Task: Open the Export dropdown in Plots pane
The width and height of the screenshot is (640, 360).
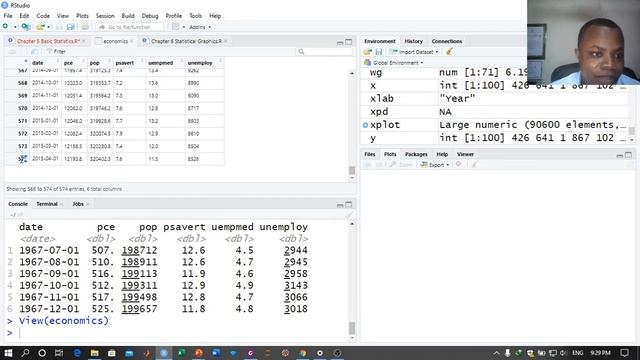Action: (x=435, y=165)
